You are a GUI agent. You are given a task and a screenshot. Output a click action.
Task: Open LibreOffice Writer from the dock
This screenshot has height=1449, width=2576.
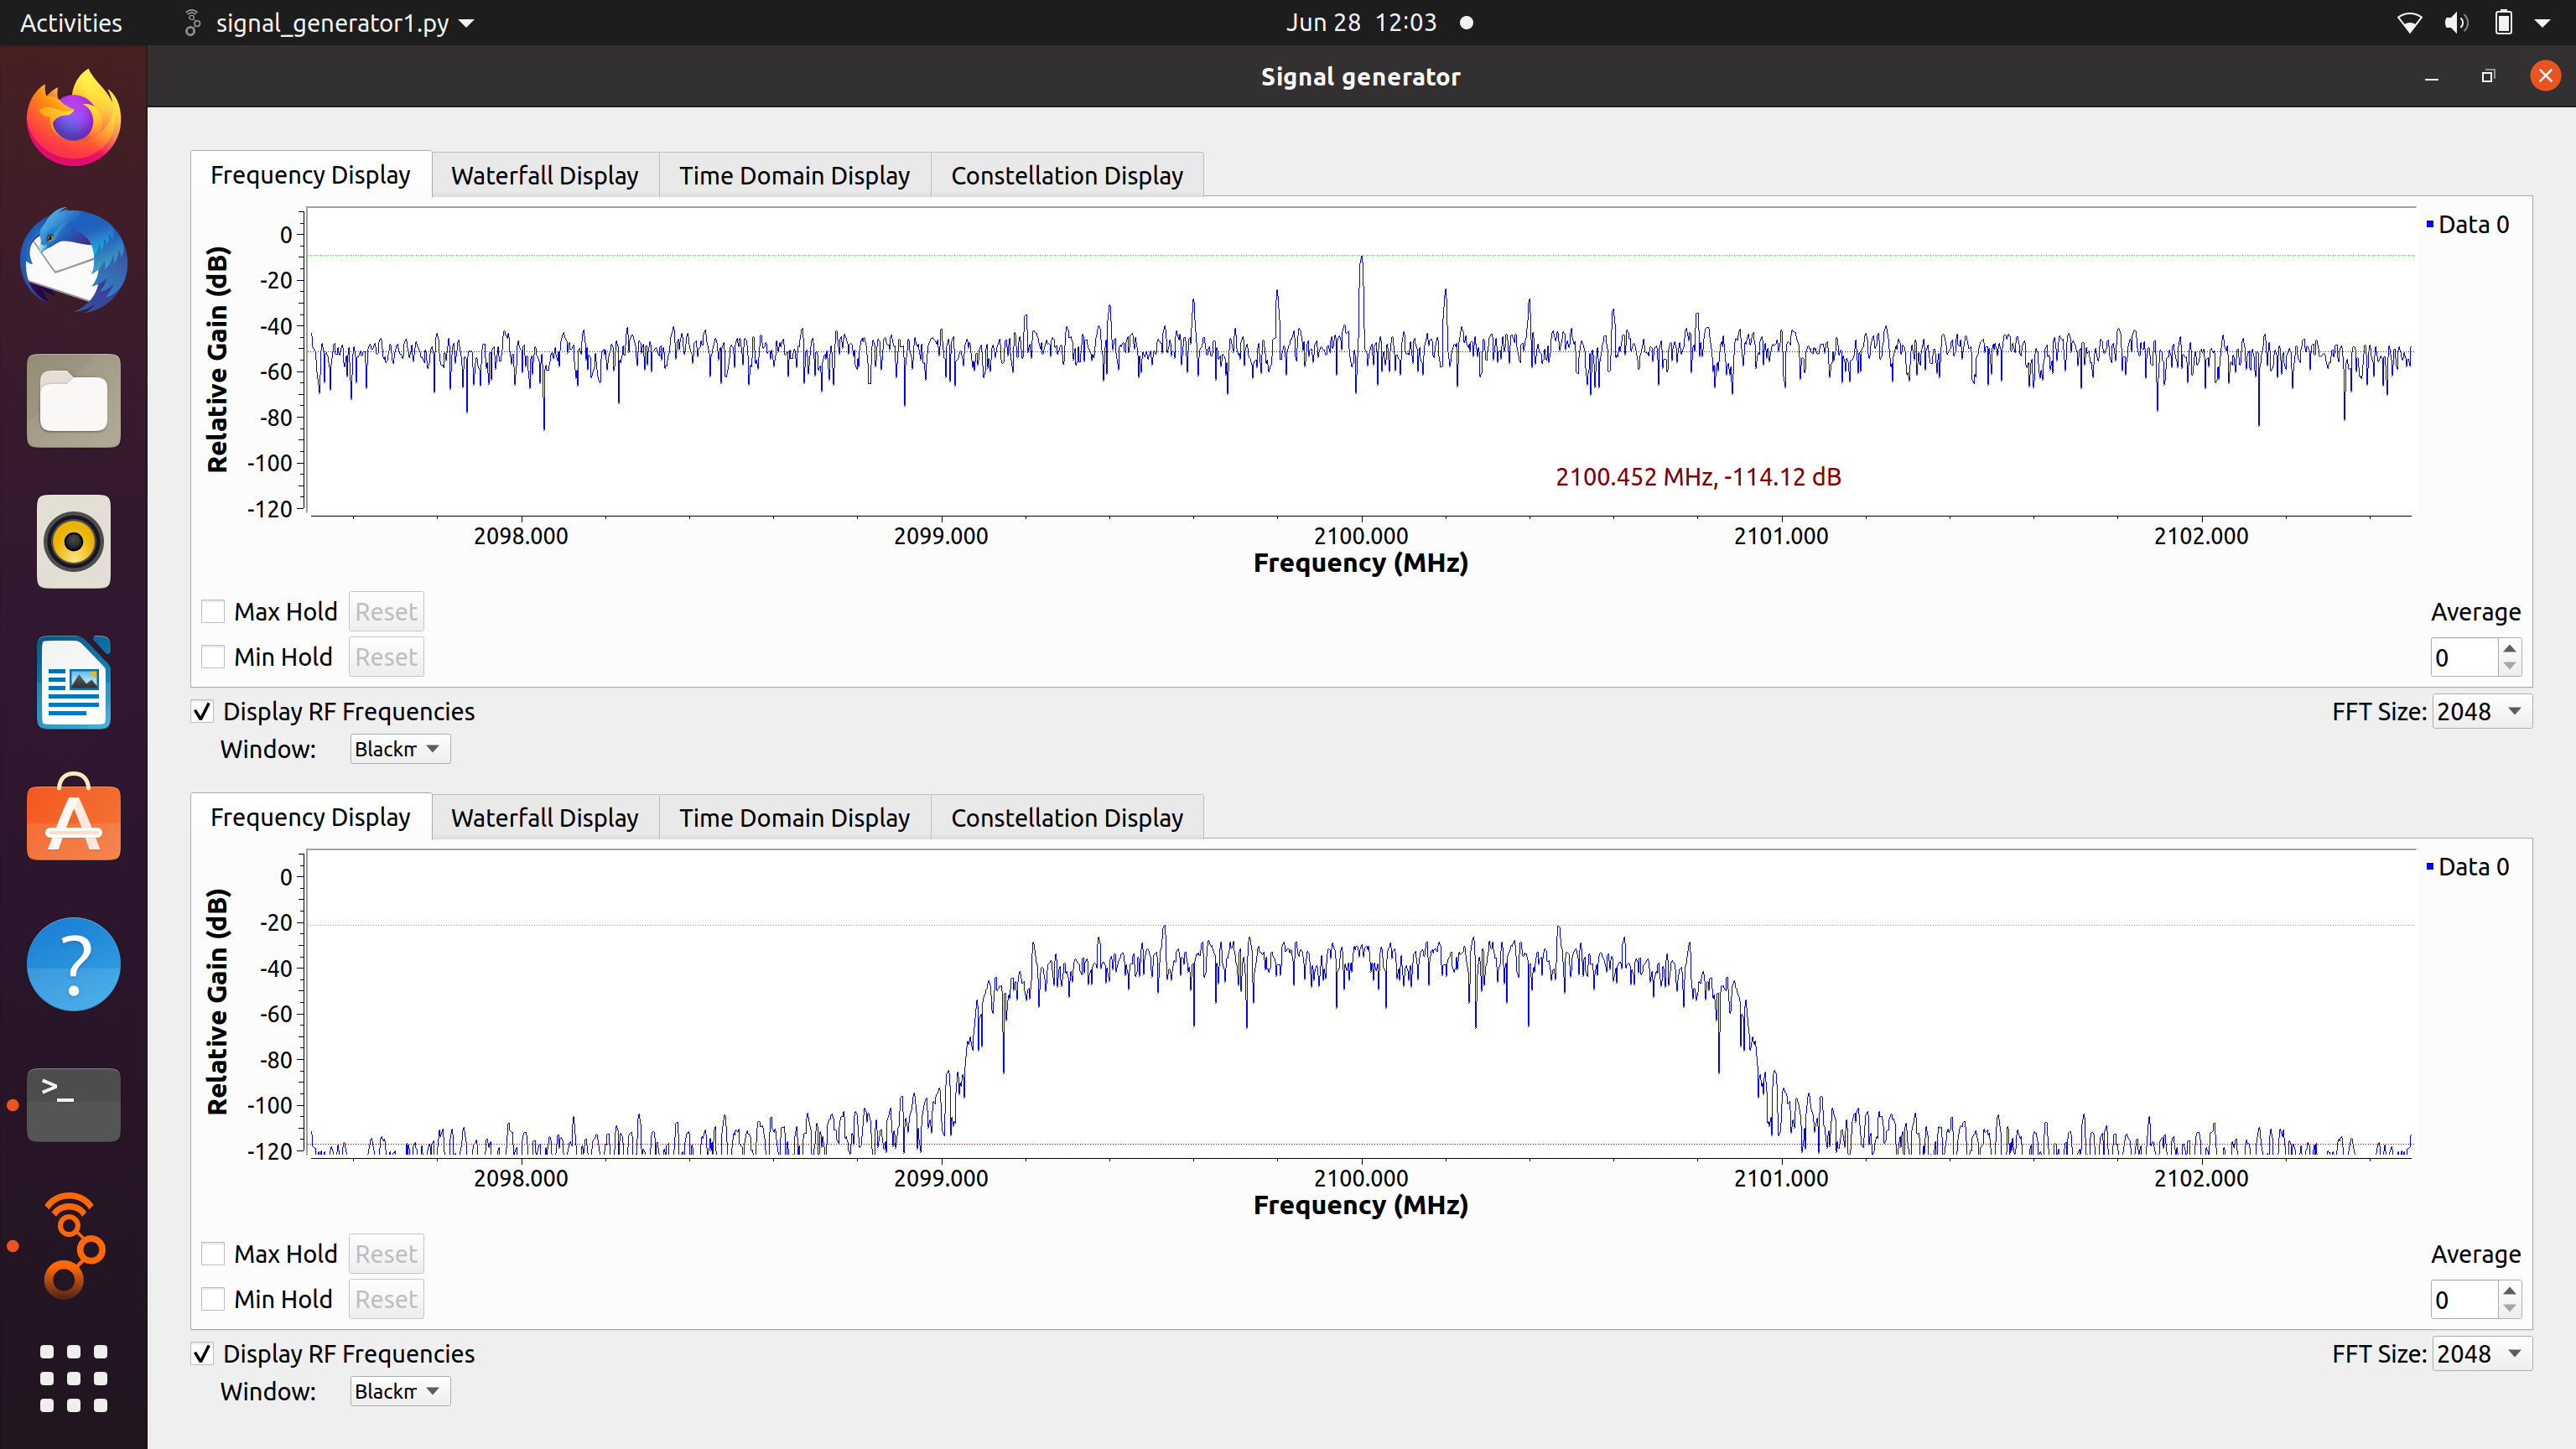pyautogui.click(x=73, y=683)
